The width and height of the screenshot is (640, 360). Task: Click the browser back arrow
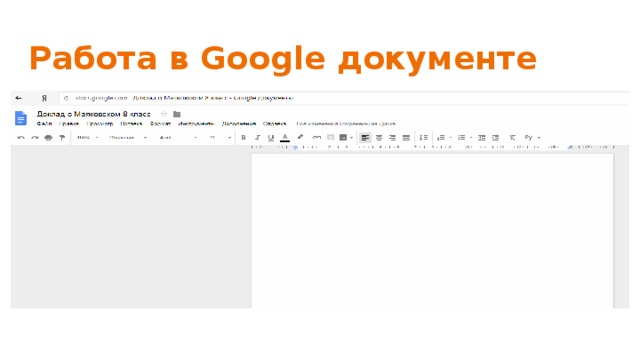click(x=18, y=98)
